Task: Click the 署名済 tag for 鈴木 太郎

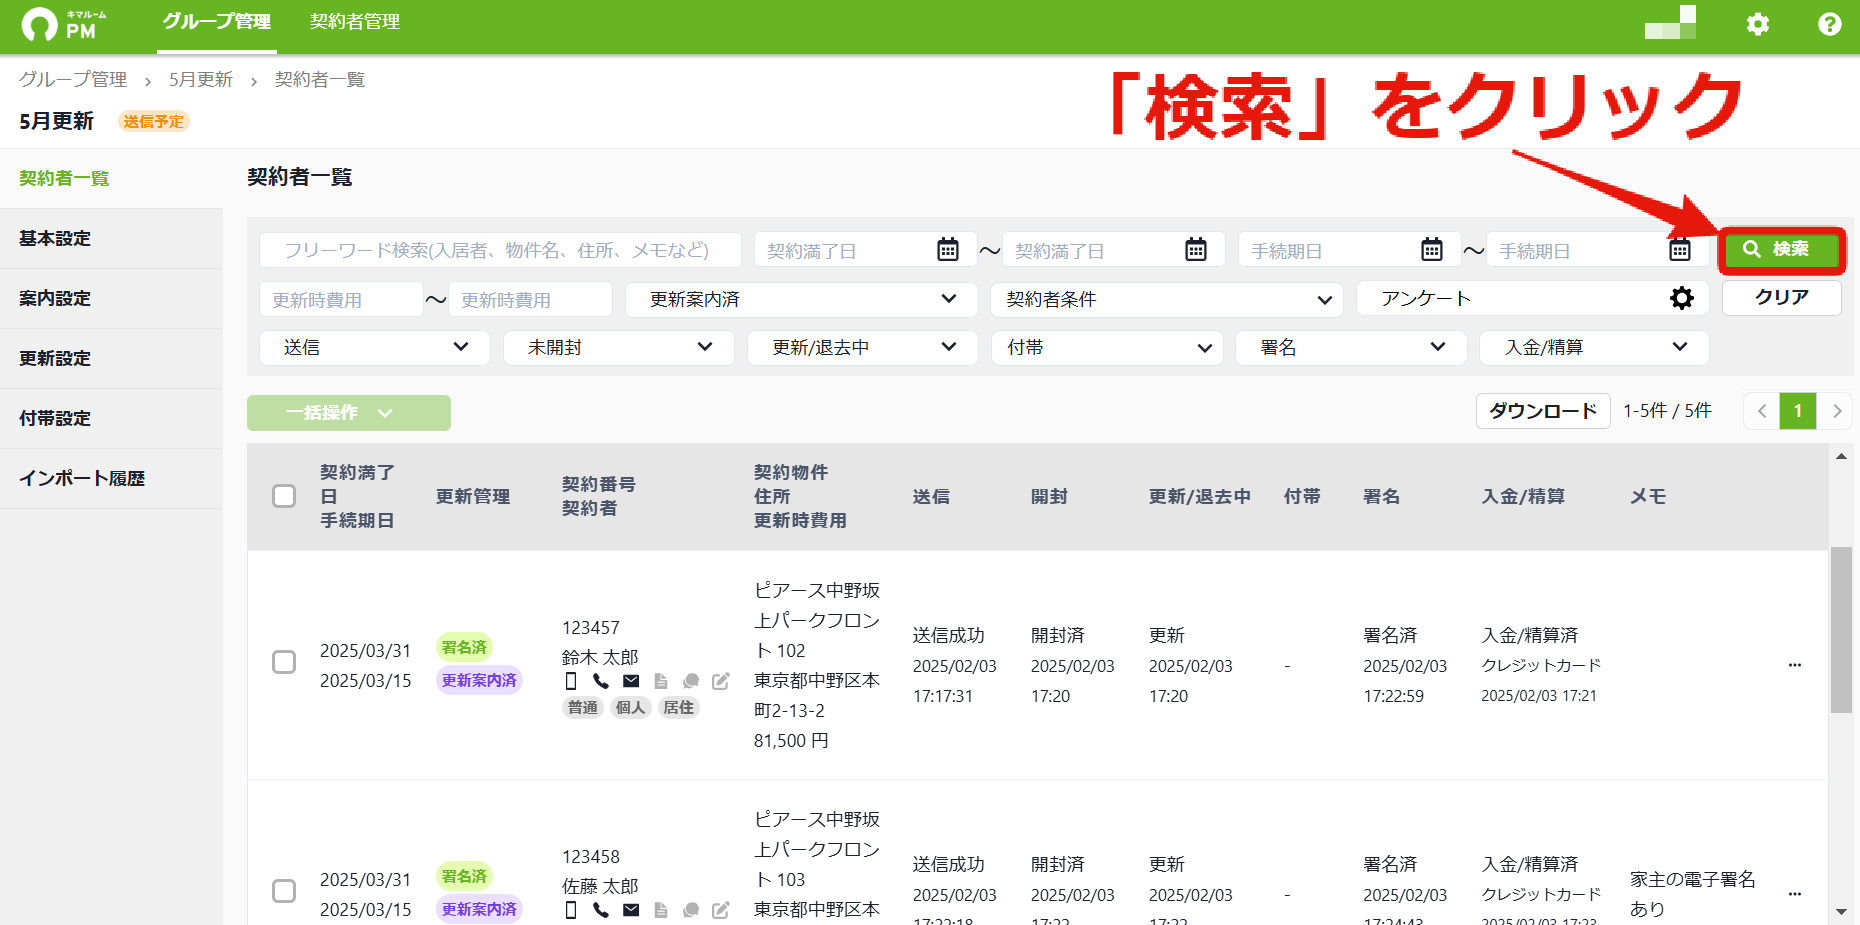Action: (464, 647)
